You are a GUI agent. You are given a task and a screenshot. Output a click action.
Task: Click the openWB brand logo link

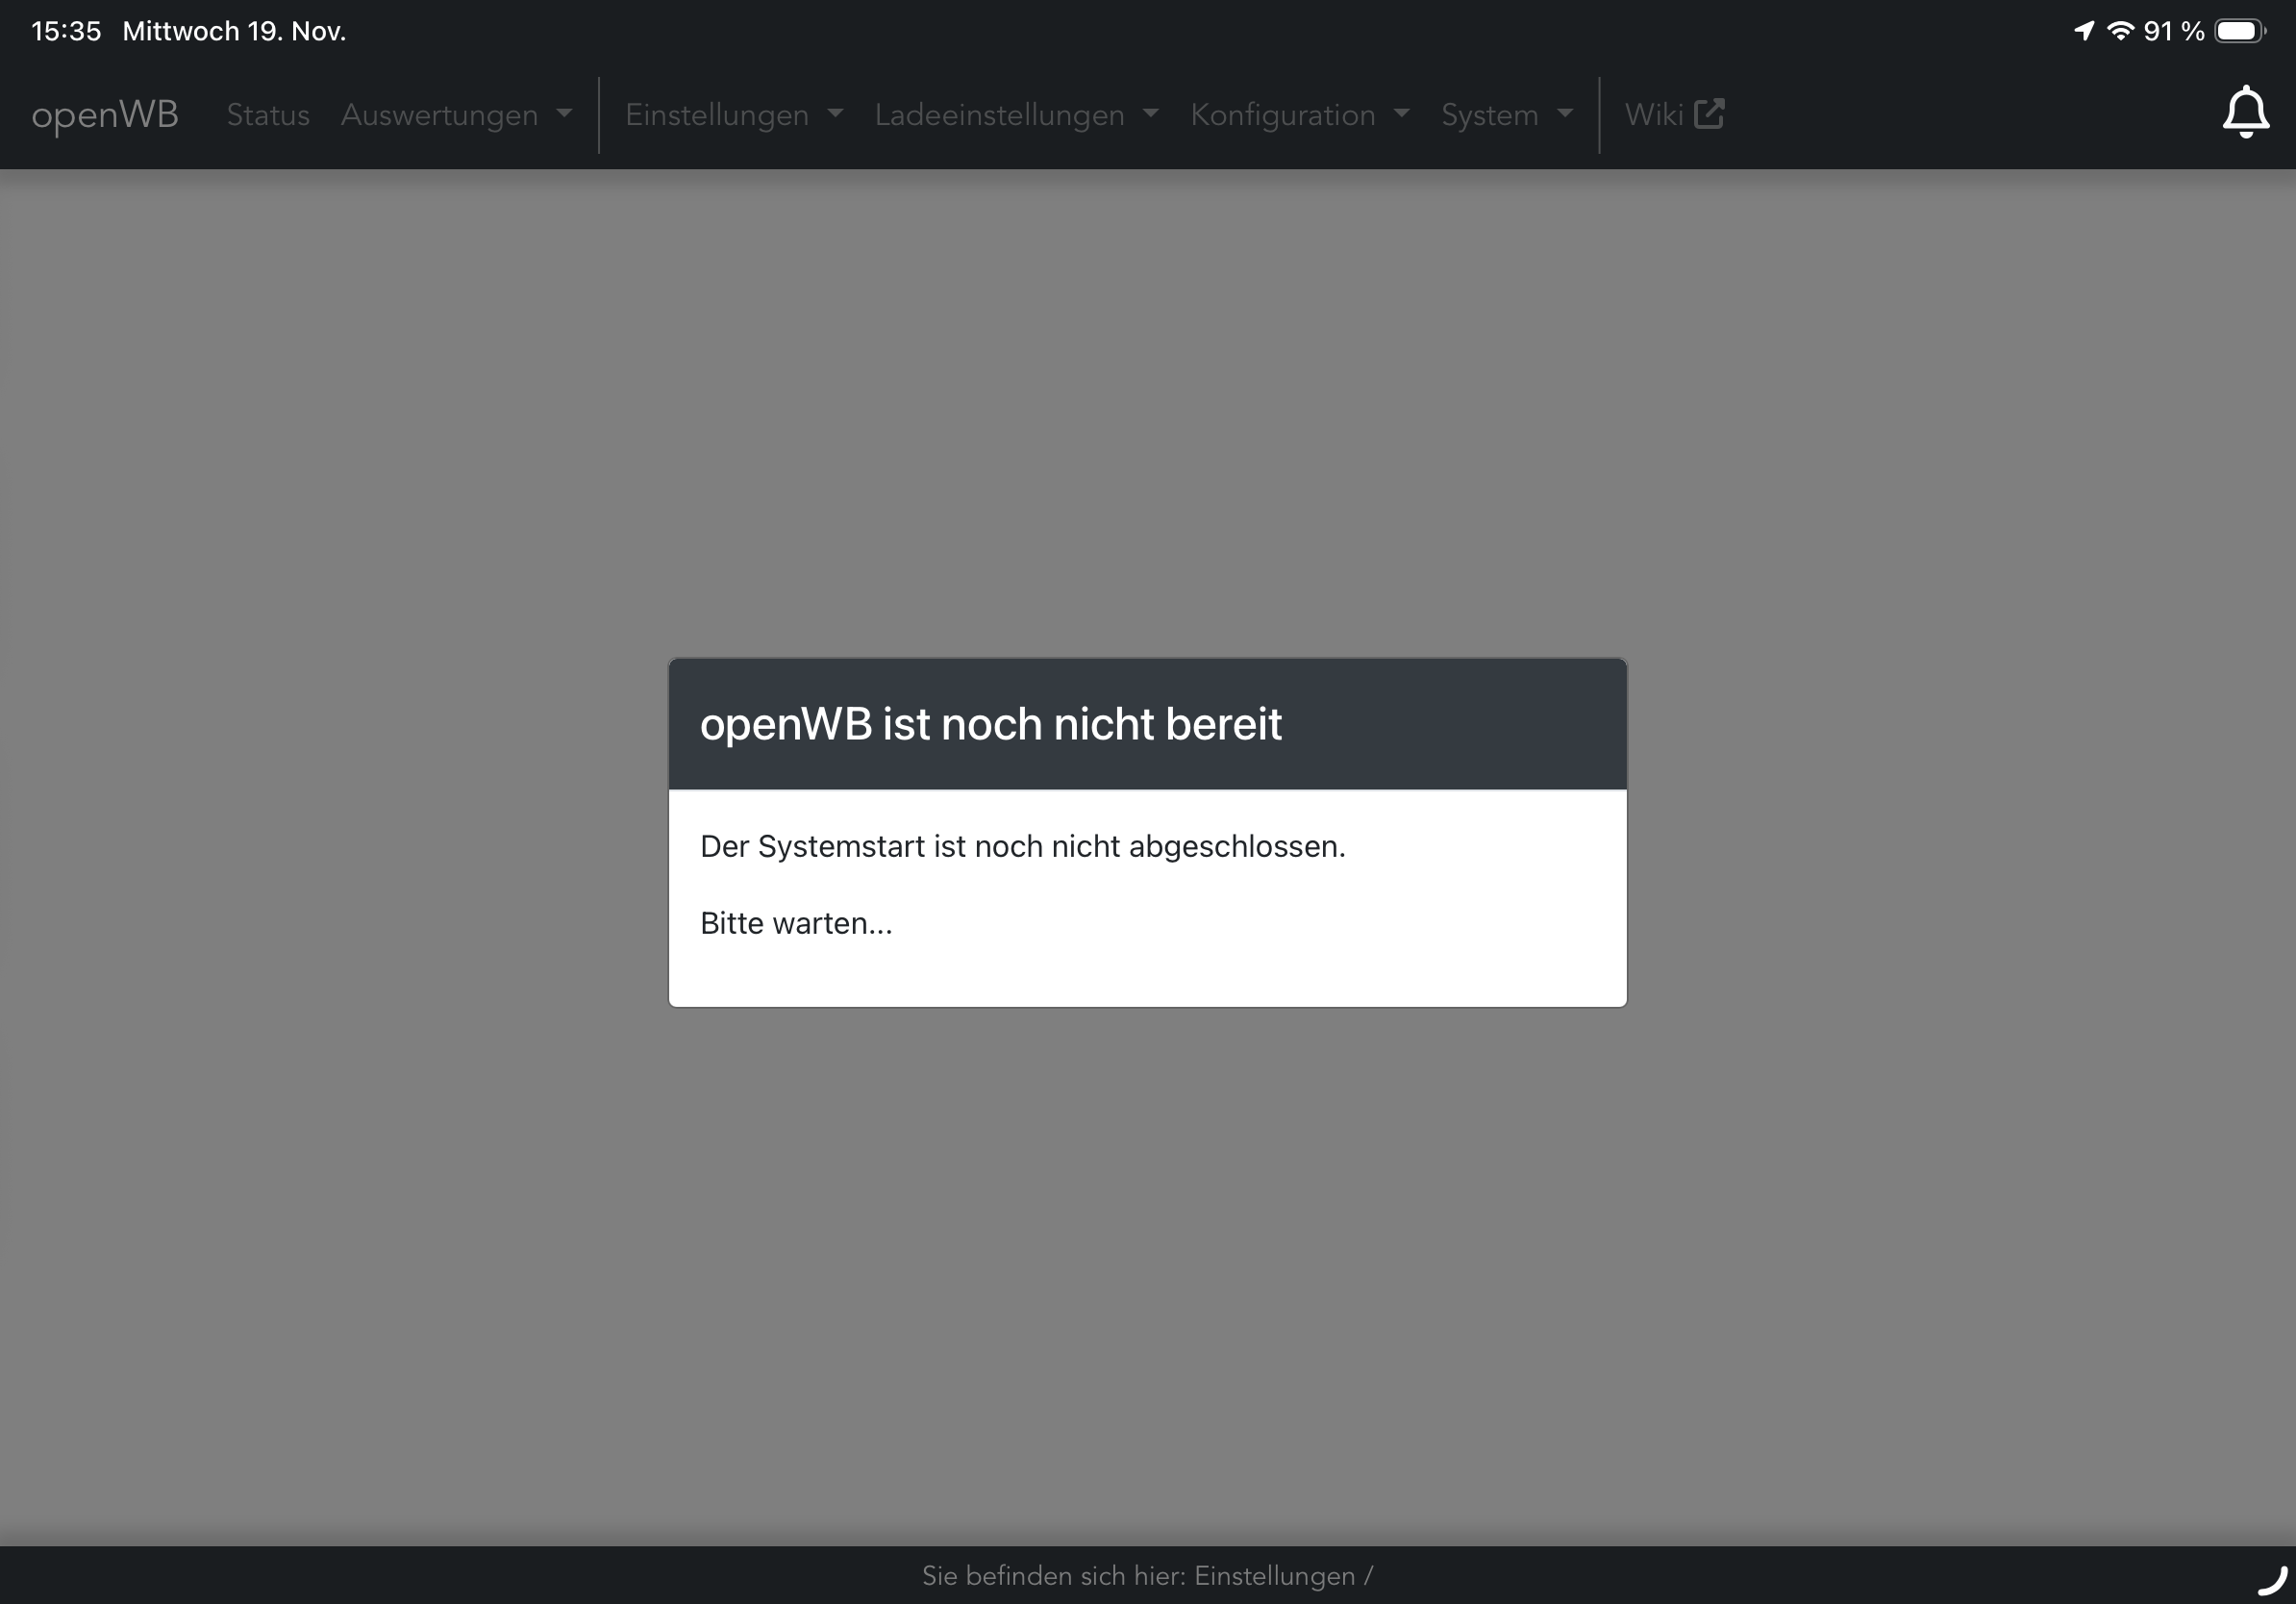[x=105, y=115]
